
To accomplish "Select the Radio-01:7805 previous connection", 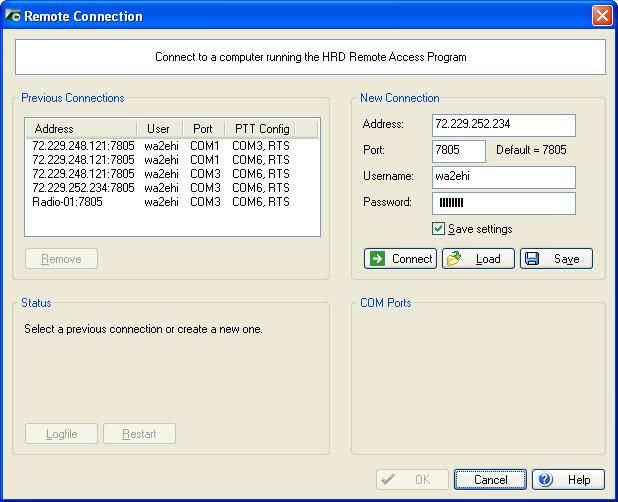I will pos(68,202).
